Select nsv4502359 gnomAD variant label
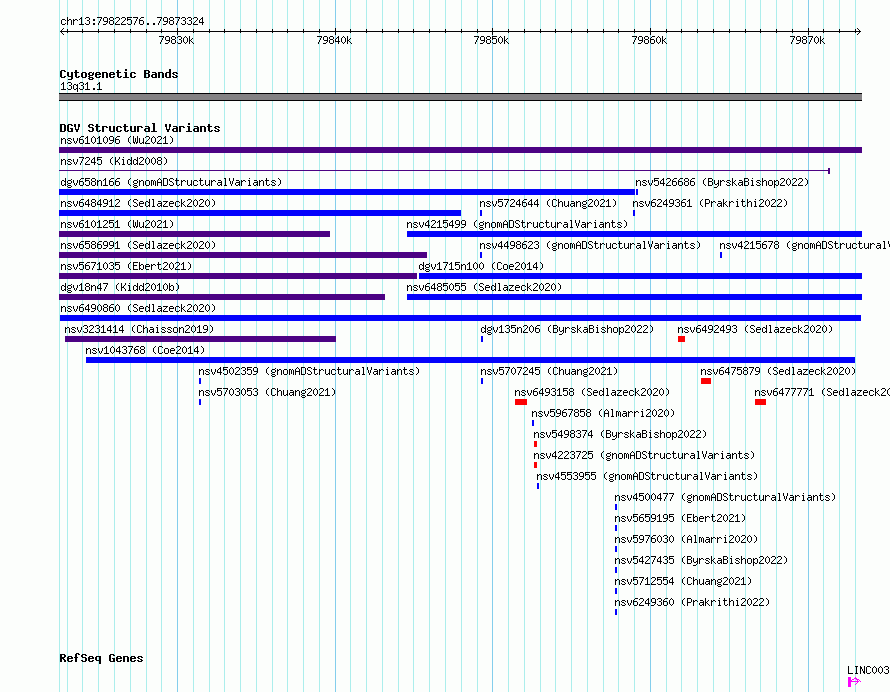 (309, 371)
